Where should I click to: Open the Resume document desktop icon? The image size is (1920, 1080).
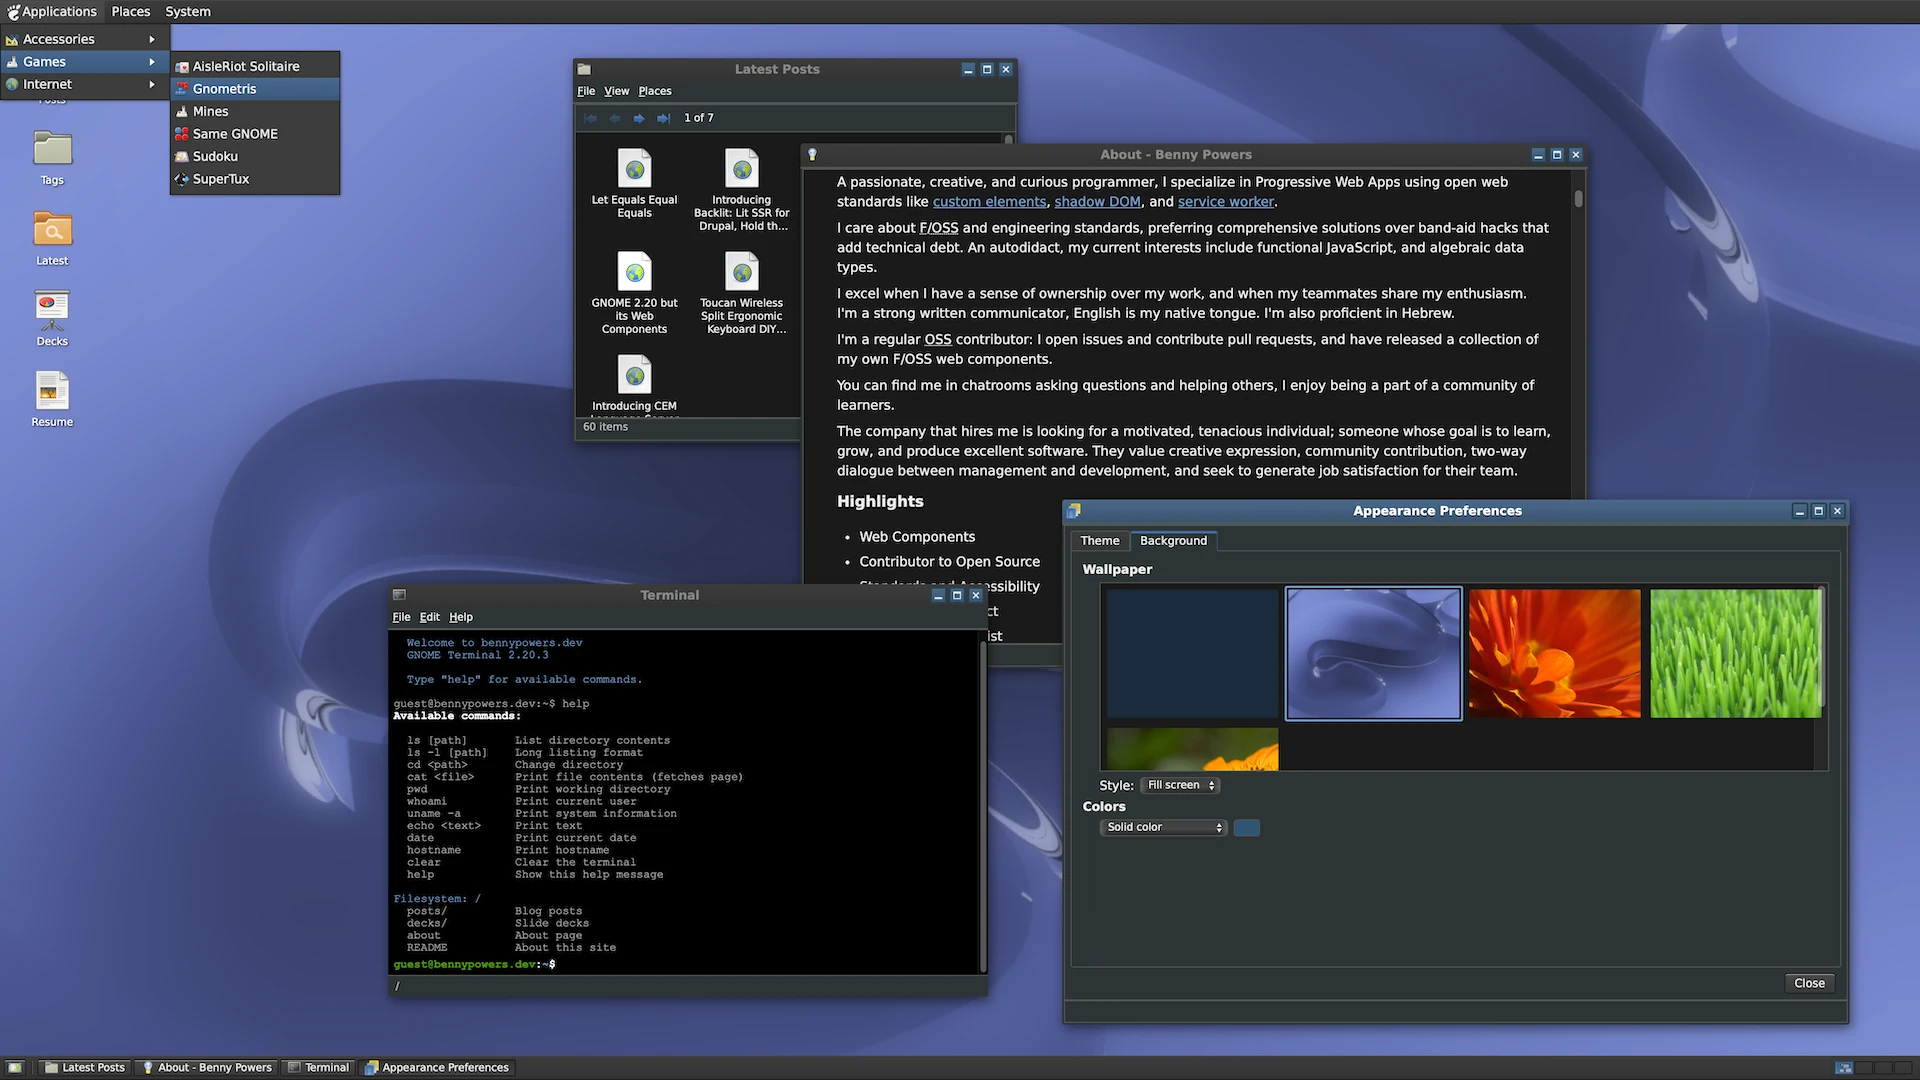[x=52, y=400]
